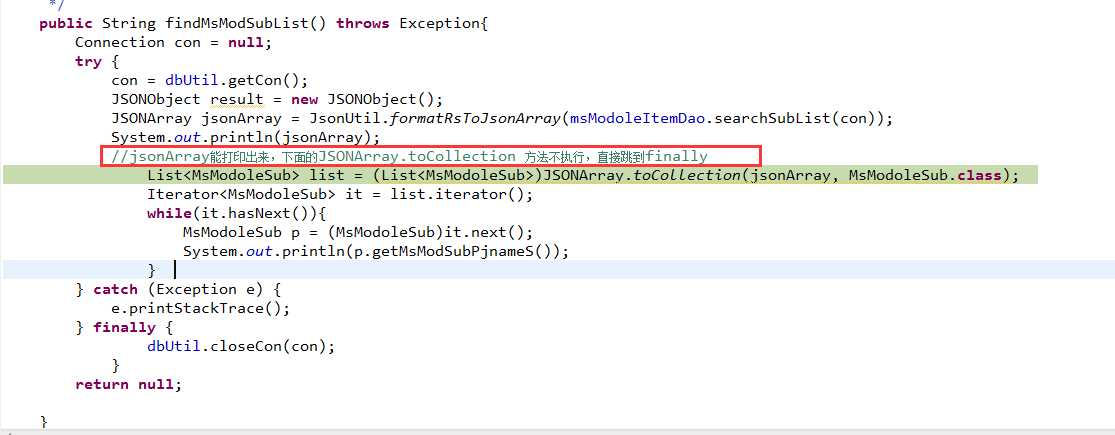Click the "con = dbUtil.getCon();" line
The image size is (1115, 435).
pos(210,80)
